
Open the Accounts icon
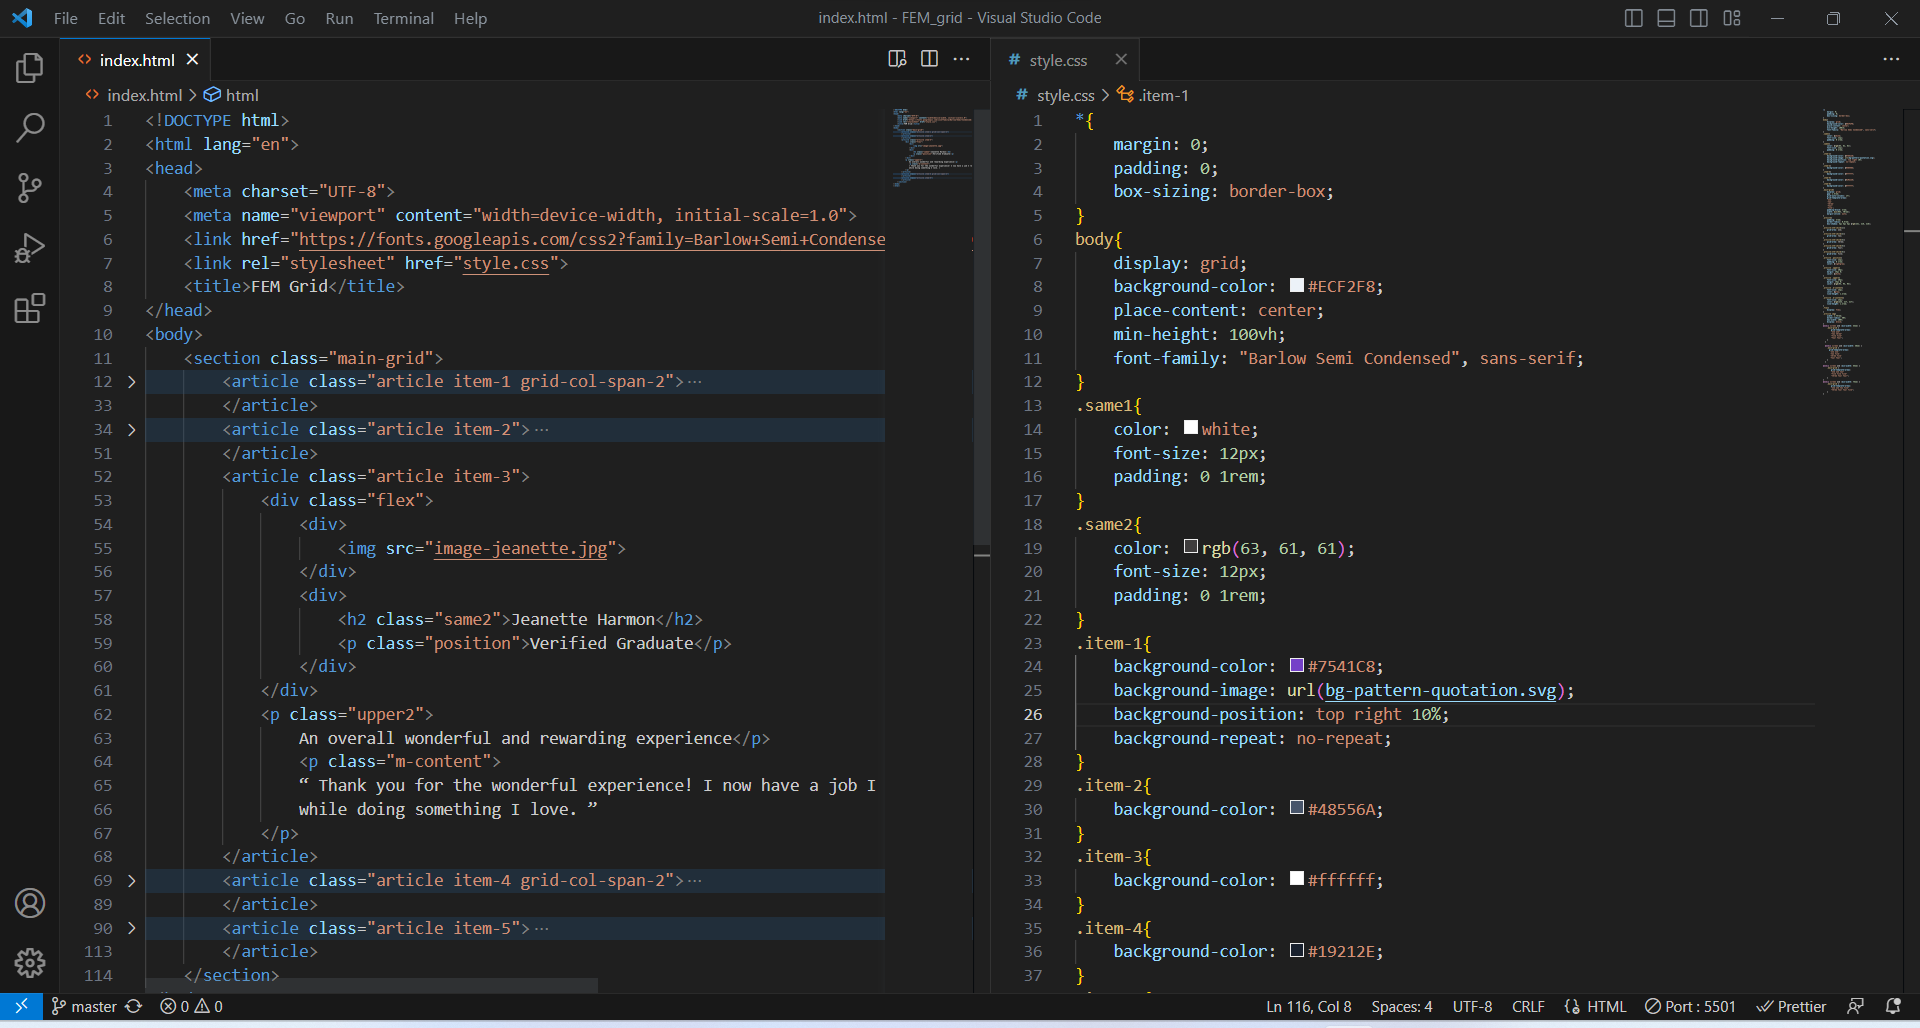[29, 903]
